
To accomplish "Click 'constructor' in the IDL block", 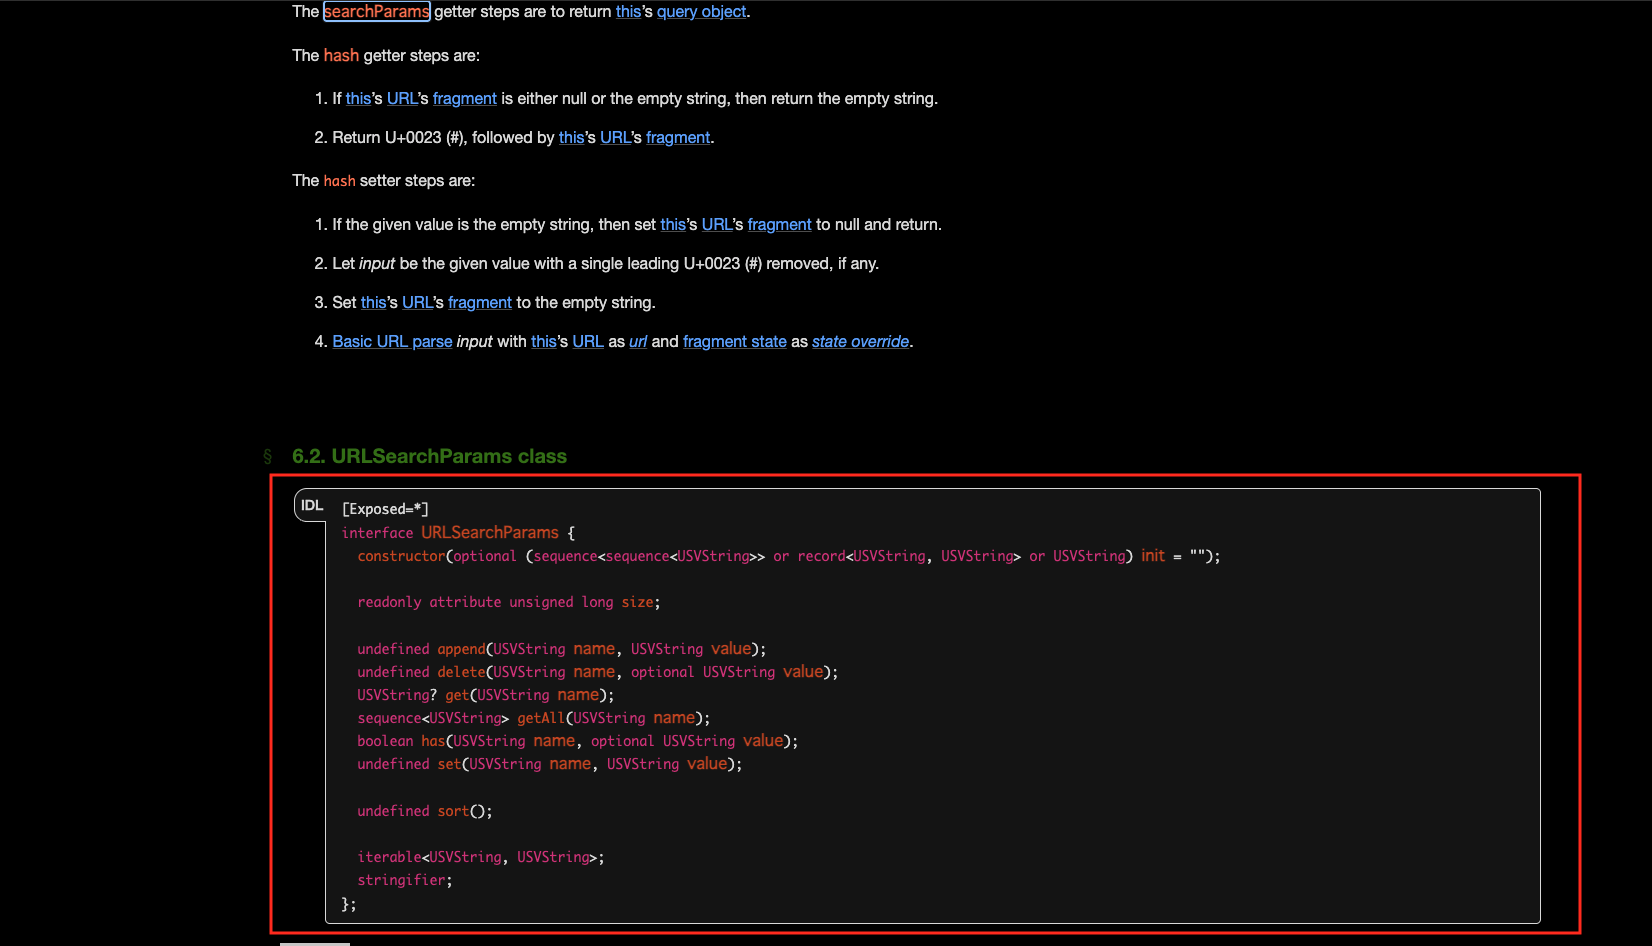I will click(x=401, y=555).
